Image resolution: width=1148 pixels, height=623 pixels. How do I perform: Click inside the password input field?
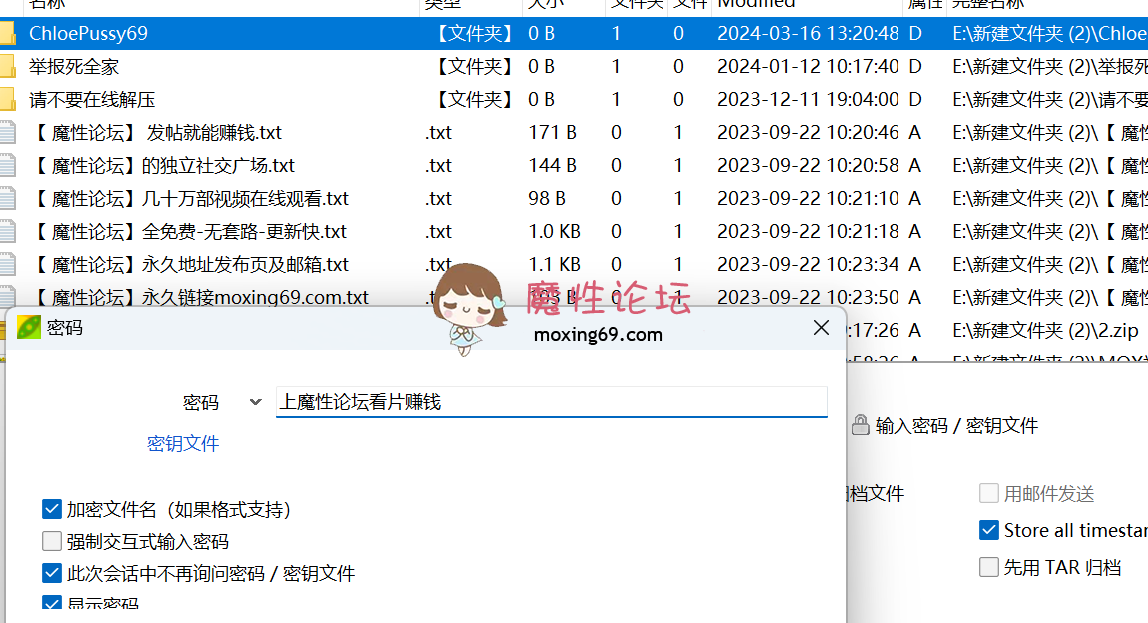point(550,402)
